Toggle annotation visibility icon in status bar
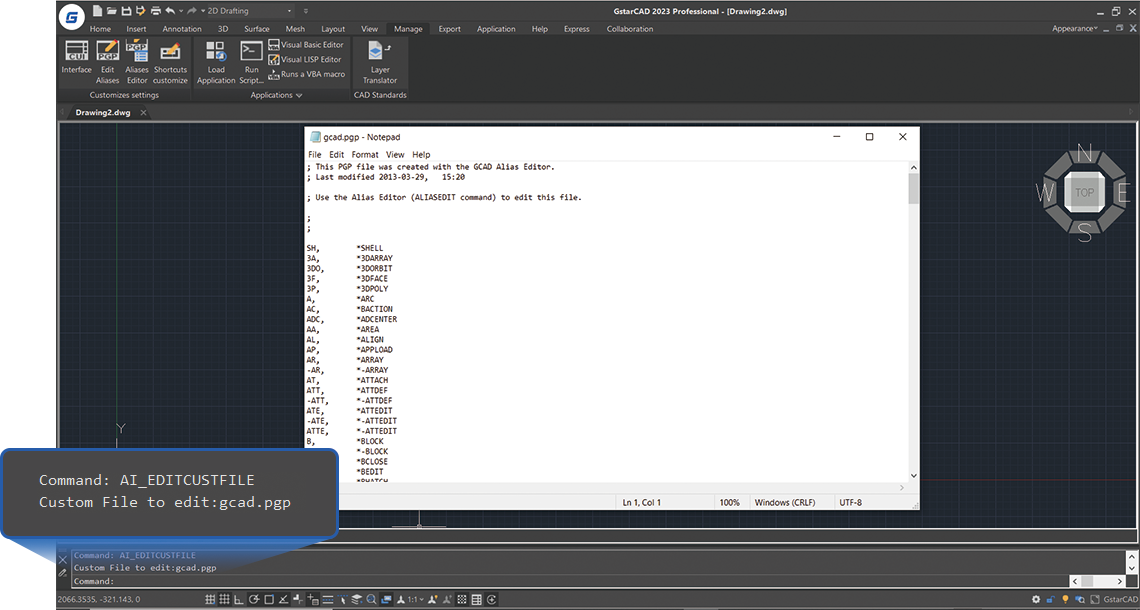The height and width of the screenshot is (610, 1140). 432,600
